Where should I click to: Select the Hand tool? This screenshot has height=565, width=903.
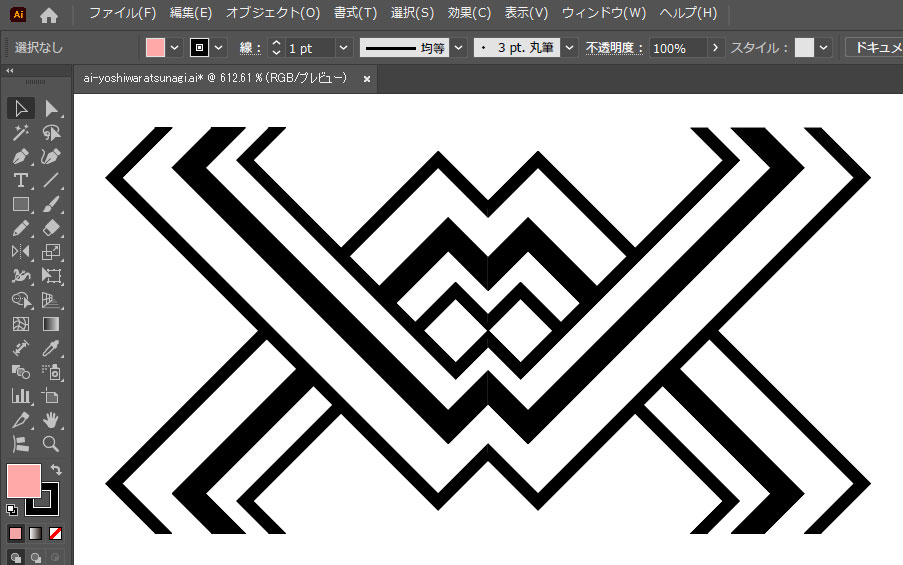[52, 420]
